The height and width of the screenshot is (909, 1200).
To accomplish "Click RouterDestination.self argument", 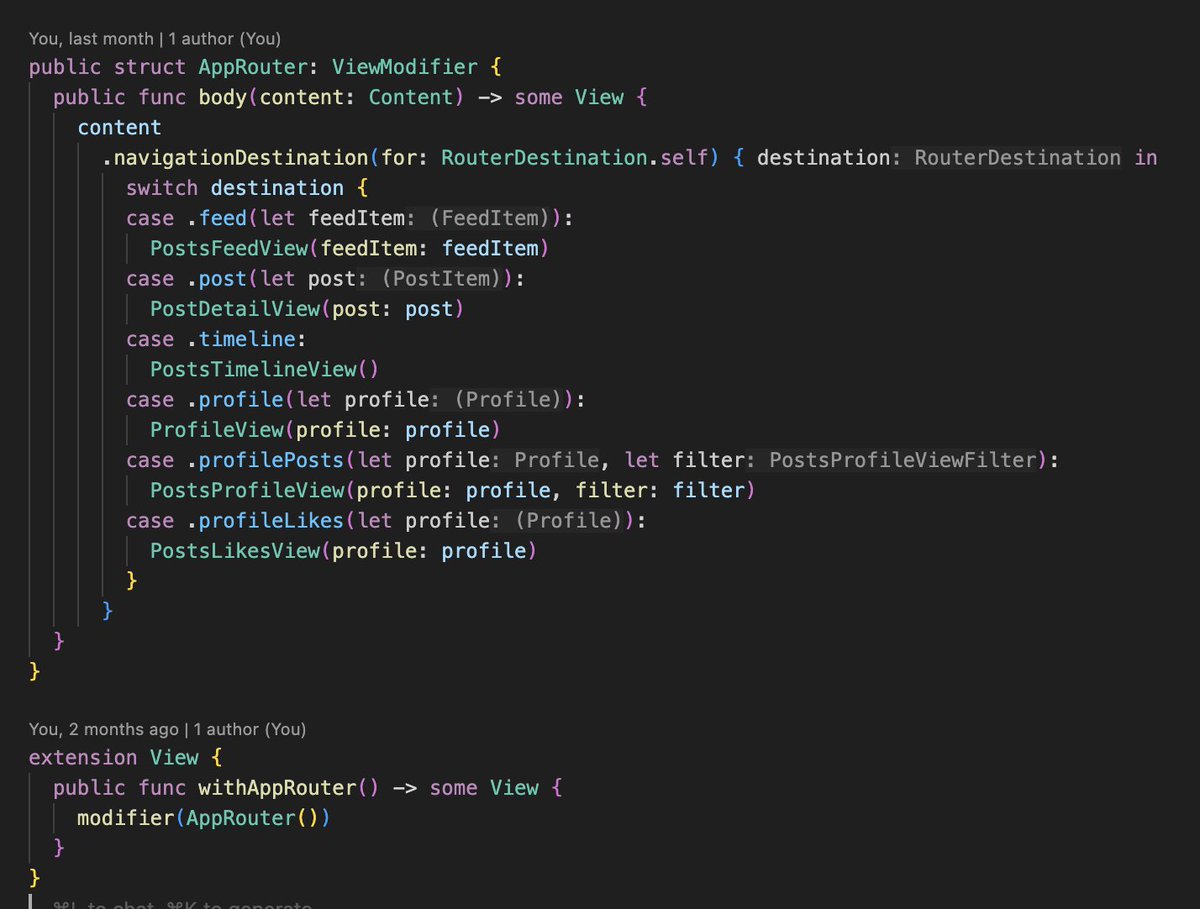I will pos(575,157).
